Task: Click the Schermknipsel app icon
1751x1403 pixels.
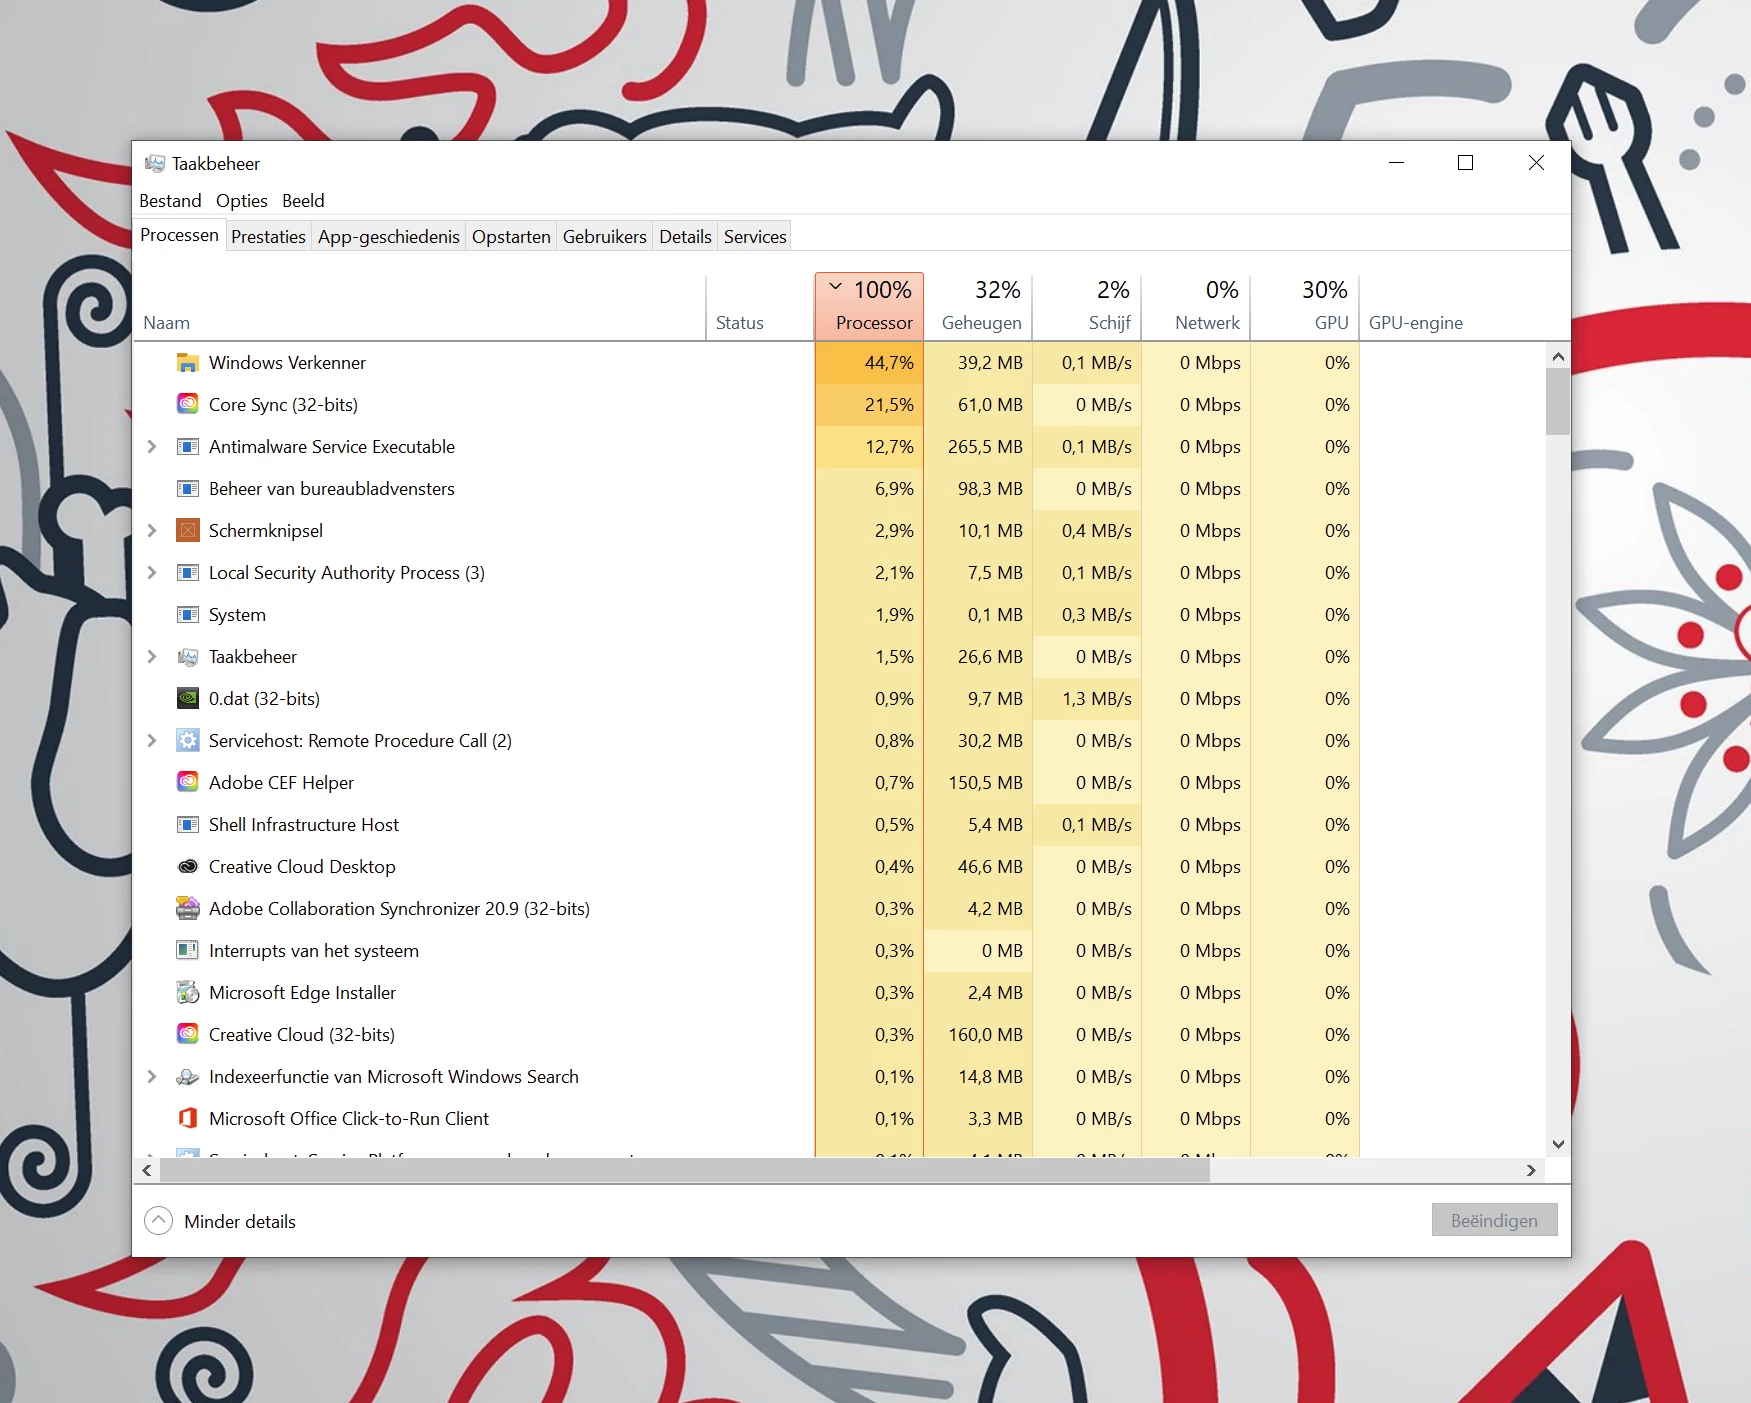Action: pos(187,531)
